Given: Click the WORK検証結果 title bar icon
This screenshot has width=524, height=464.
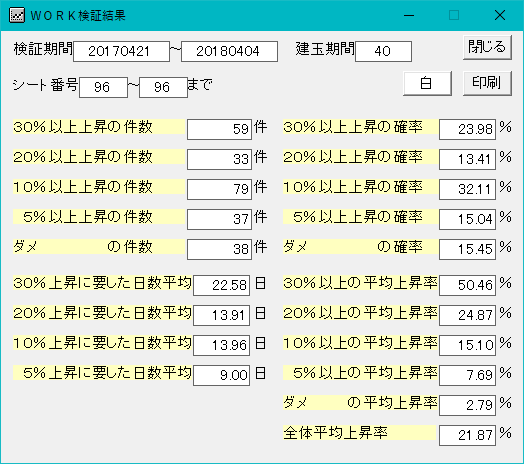Looking at the screenshot, I should (17, 15).
